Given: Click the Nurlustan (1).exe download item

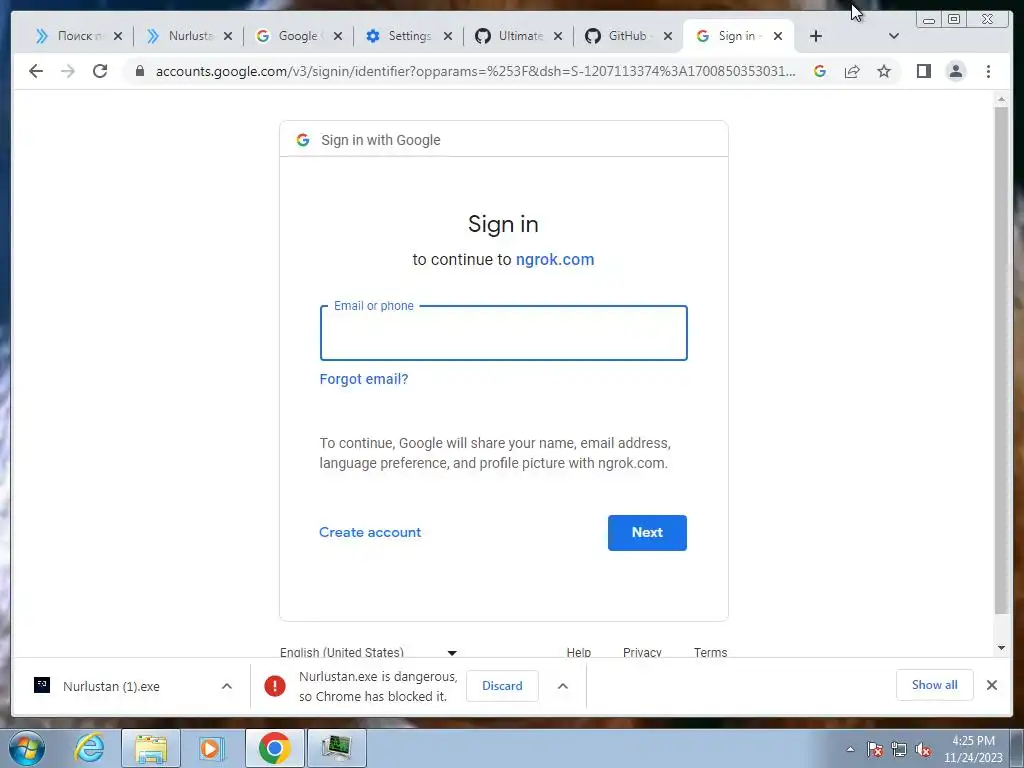Looking at the screenshot, I should (x=111, y=686).
